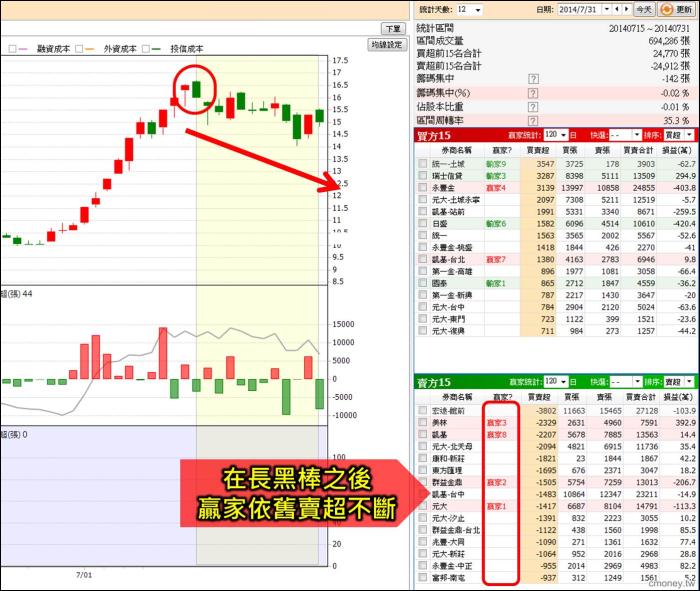Select seller row 康和-新莊
This screenshot has width=700, height=591.
tap(557, 458)
